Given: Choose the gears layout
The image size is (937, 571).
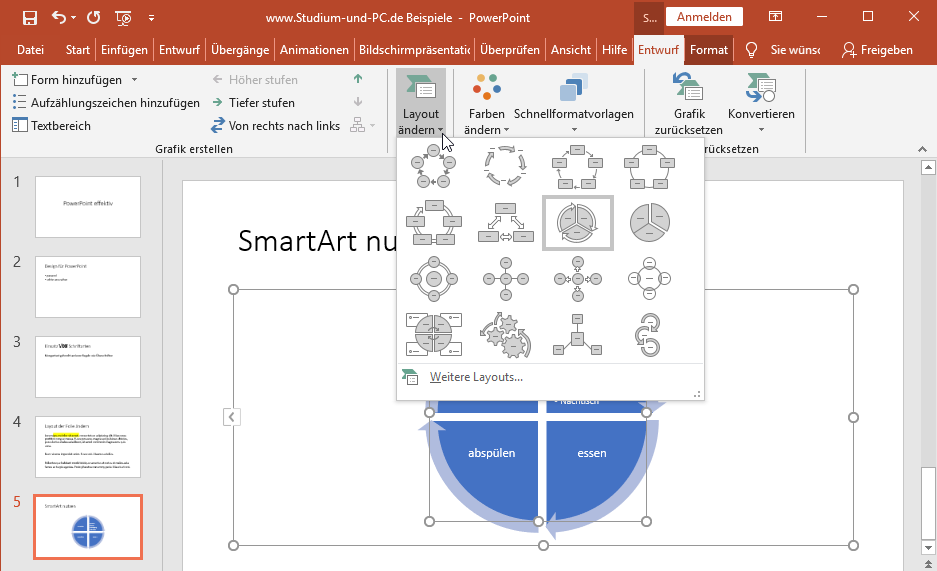Looking at the screenshot, I should [506, 334].
